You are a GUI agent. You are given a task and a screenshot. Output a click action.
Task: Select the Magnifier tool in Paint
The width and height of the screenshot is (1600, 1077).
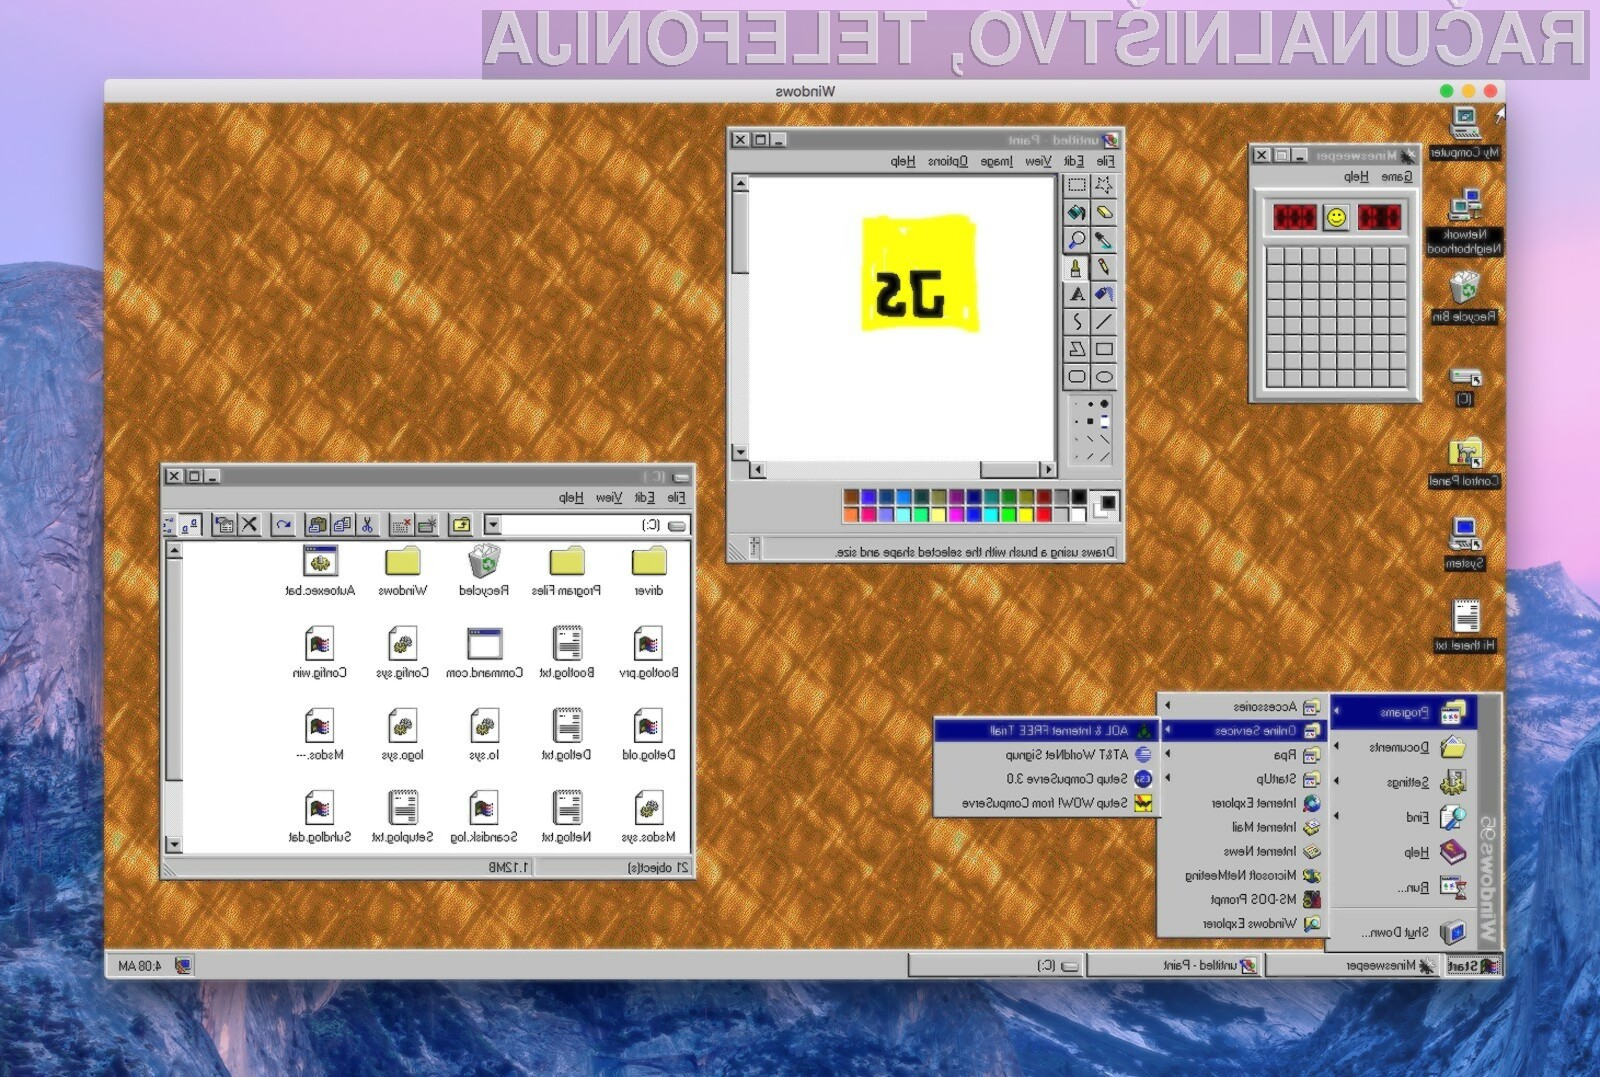point(1075,239)
